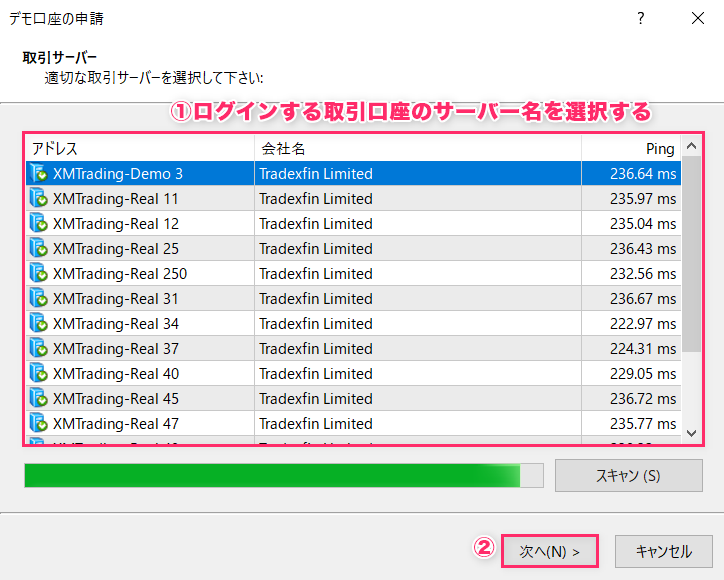Click Tradexfin Limited in XMTrading-Real 12 row
Viewport: 724px width, 580px height.
point(316,224)
